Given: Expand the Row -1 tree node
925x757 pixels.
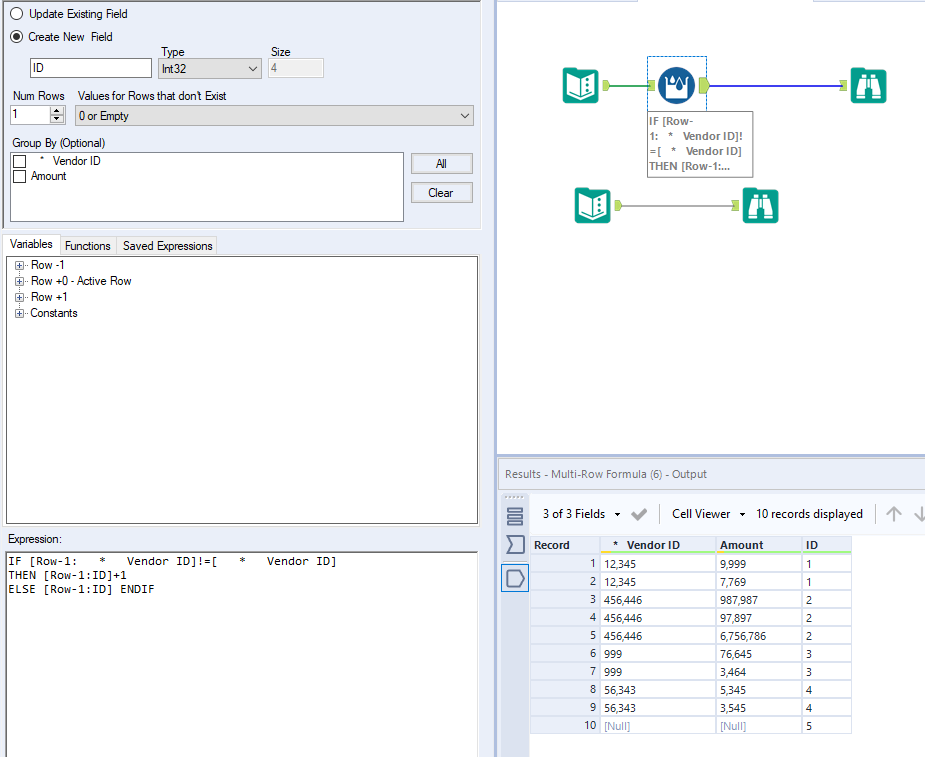Looking at the screenshot, I should (19, 265).
